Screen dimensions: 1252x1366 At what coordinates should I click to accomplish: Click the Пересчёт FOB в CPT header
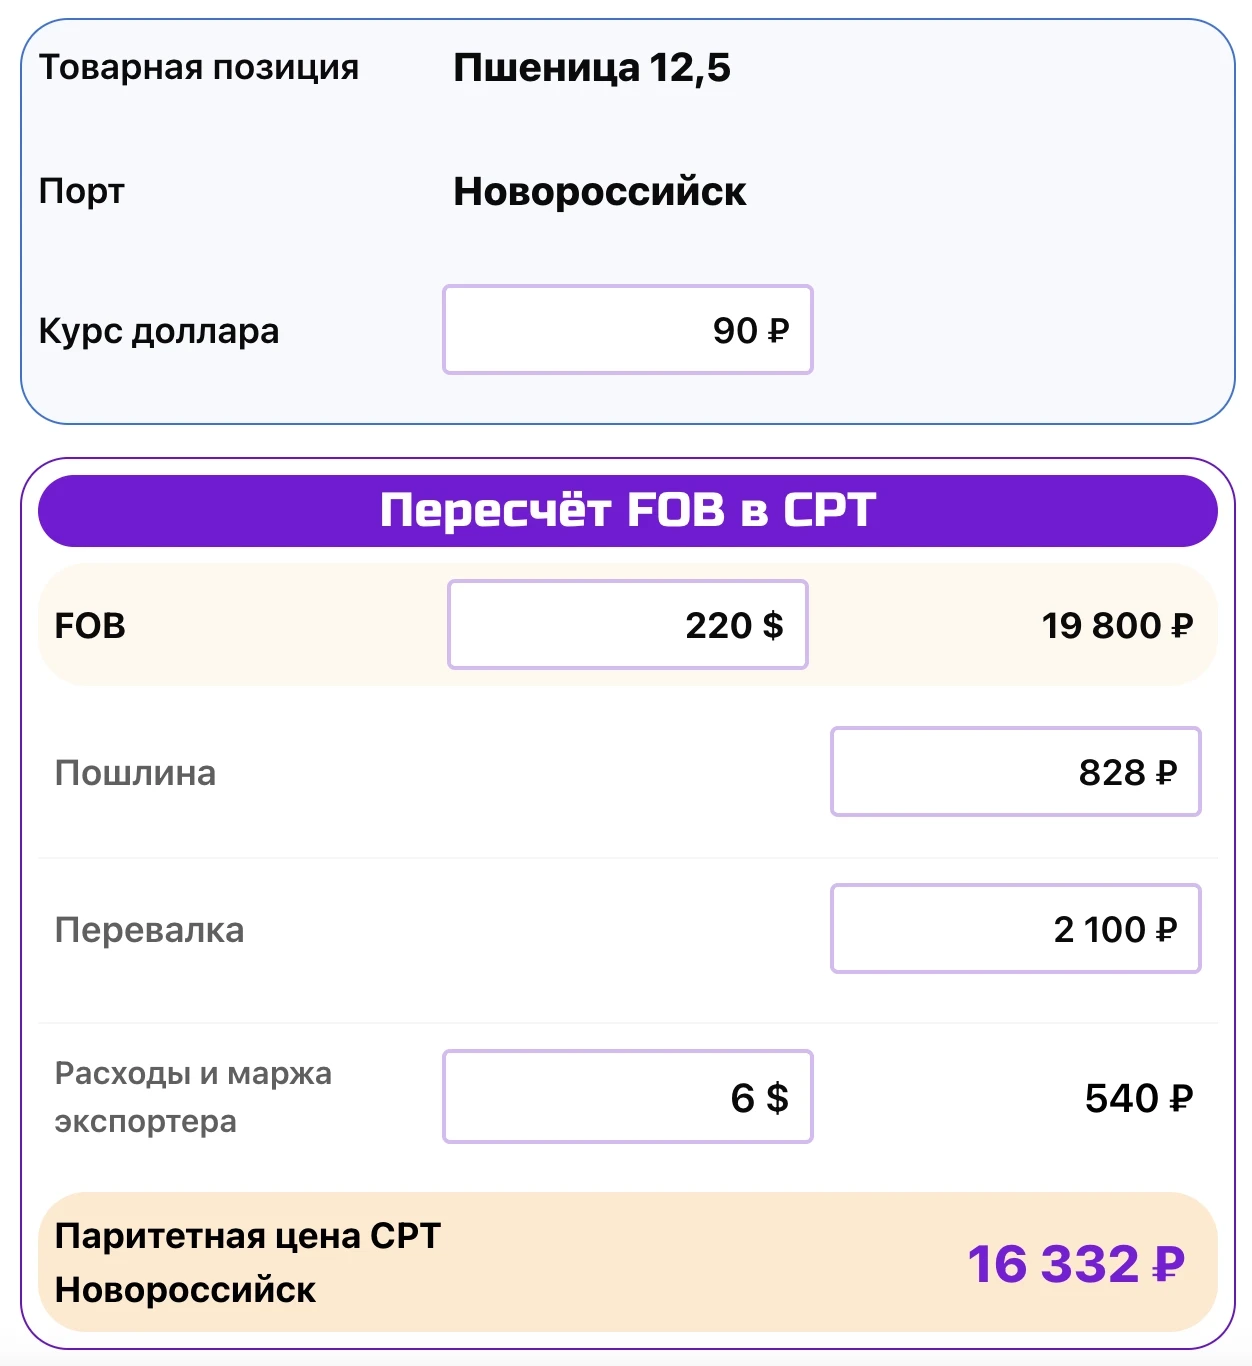[627, 511]
